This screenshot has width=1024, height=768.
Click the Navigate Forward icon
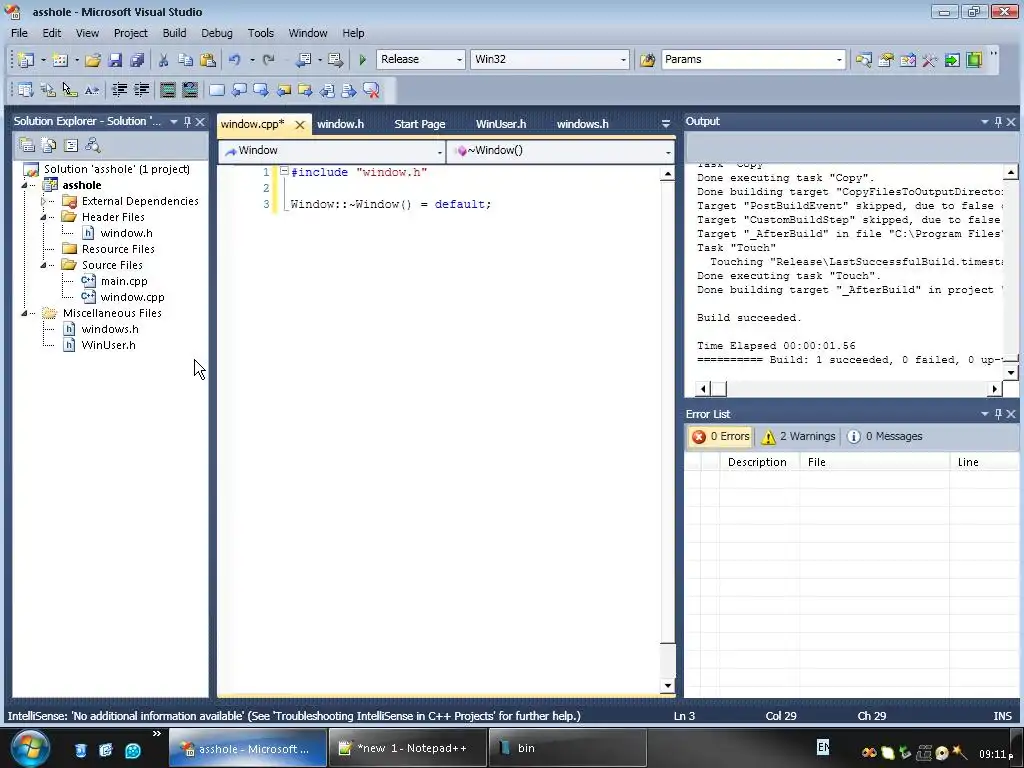(335, 59)
